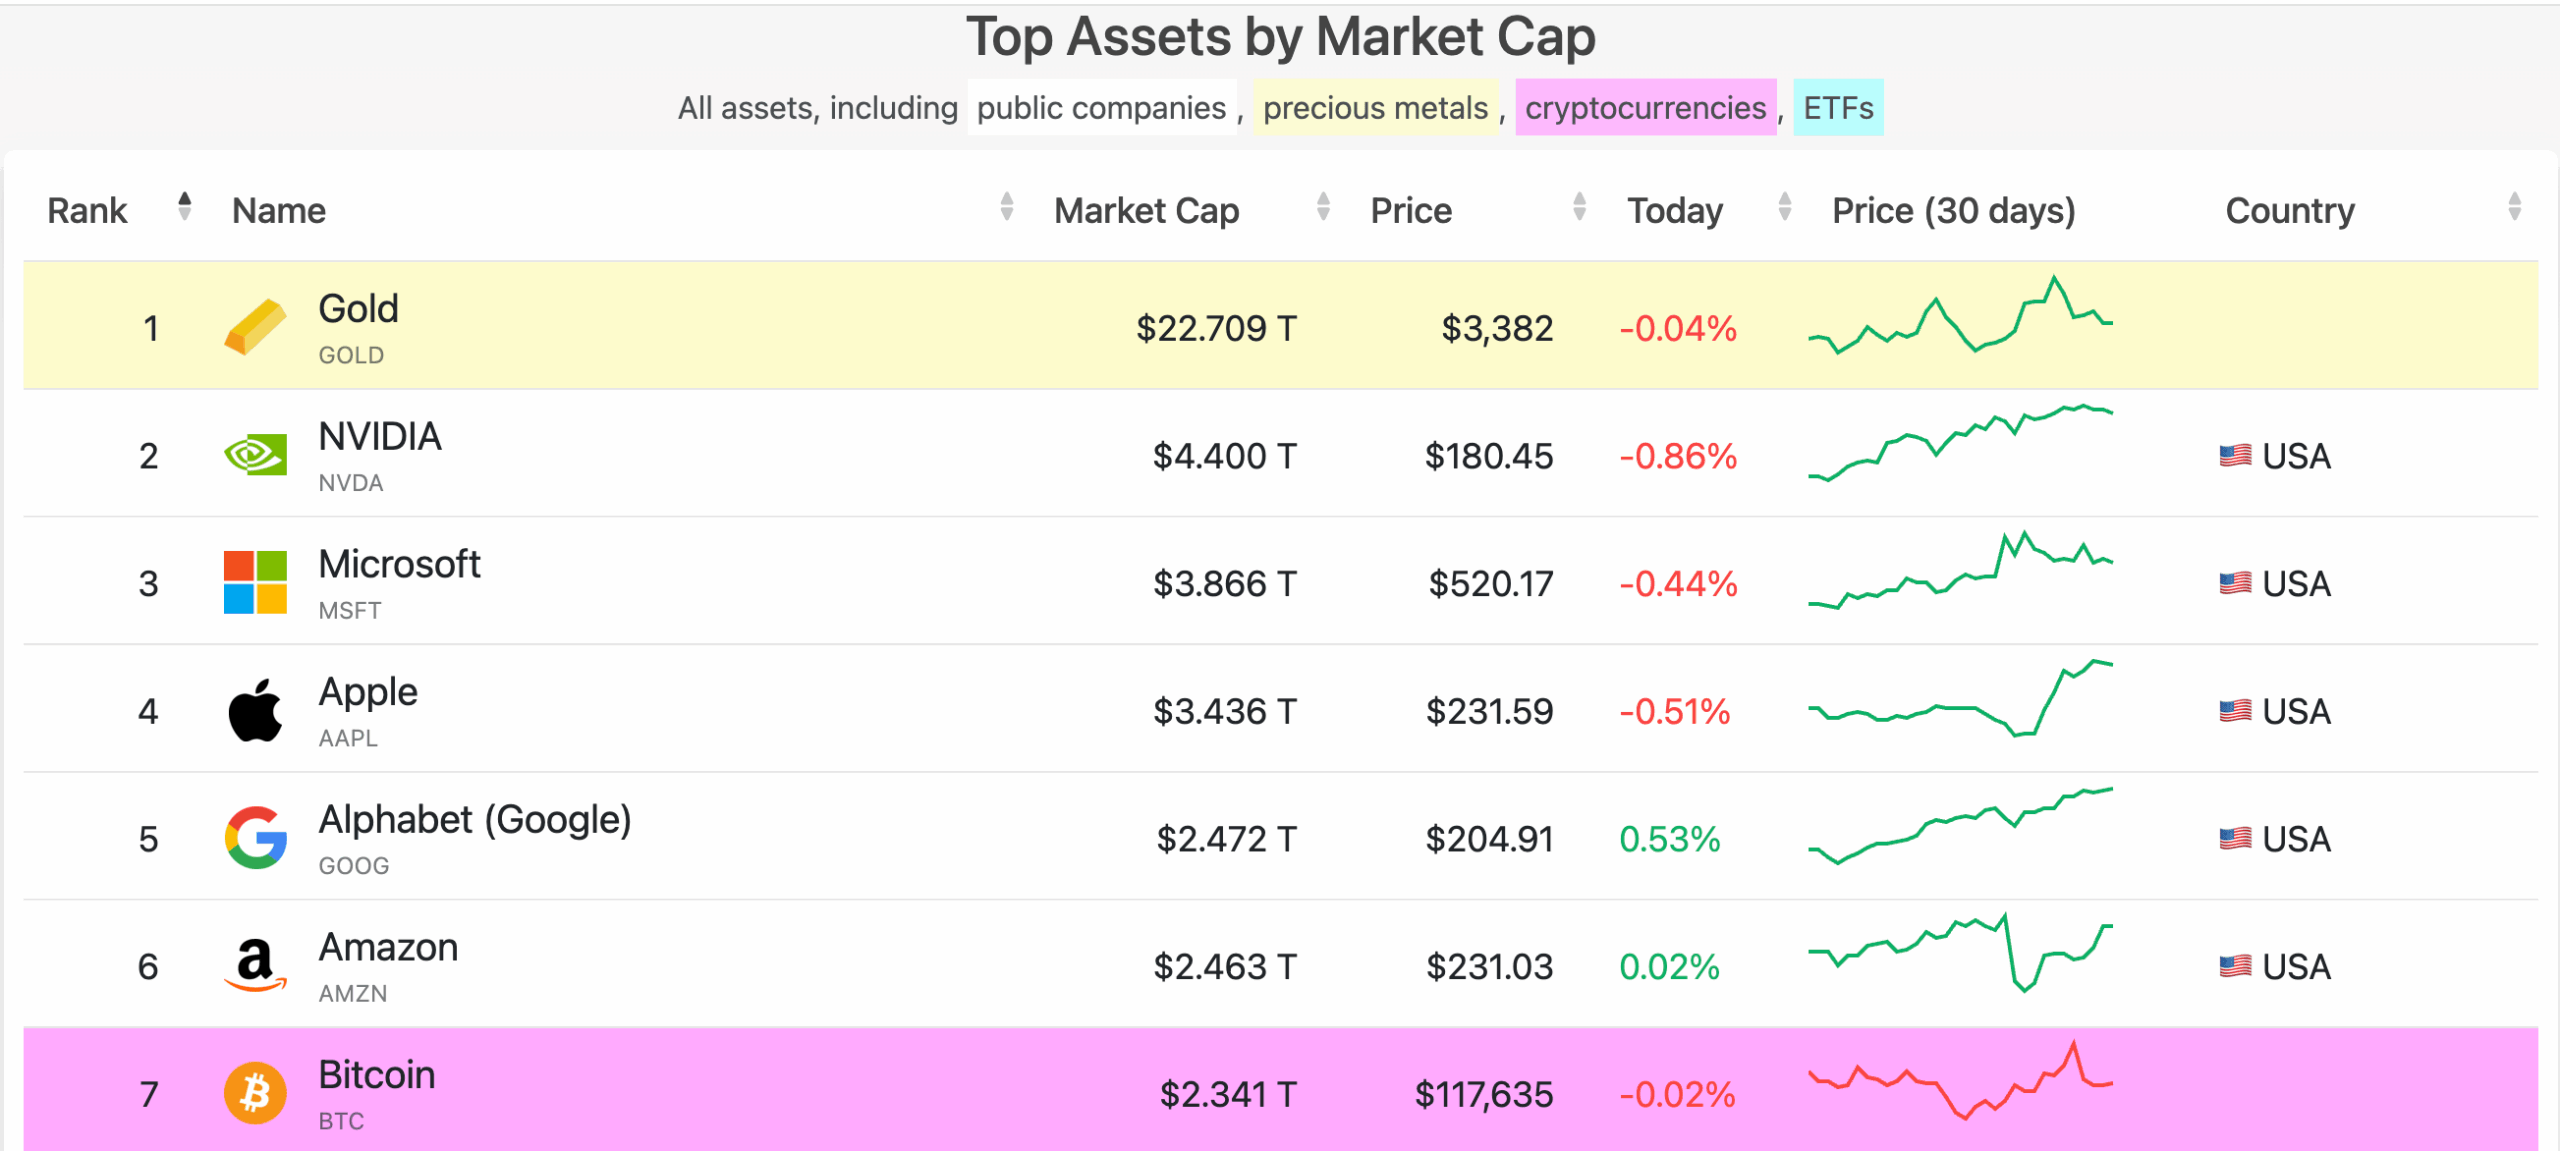
Task: Open the public companies filter link
Action: [x=1101, y=107]
